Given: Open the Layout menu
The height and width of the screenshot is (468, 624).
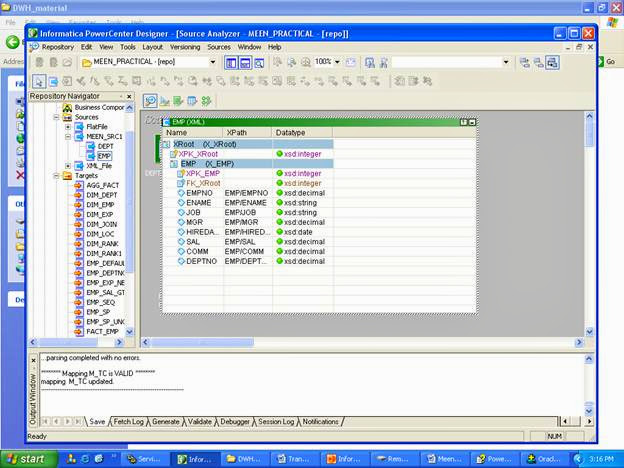Looking at the screenshot, I should tap(152, 47).
